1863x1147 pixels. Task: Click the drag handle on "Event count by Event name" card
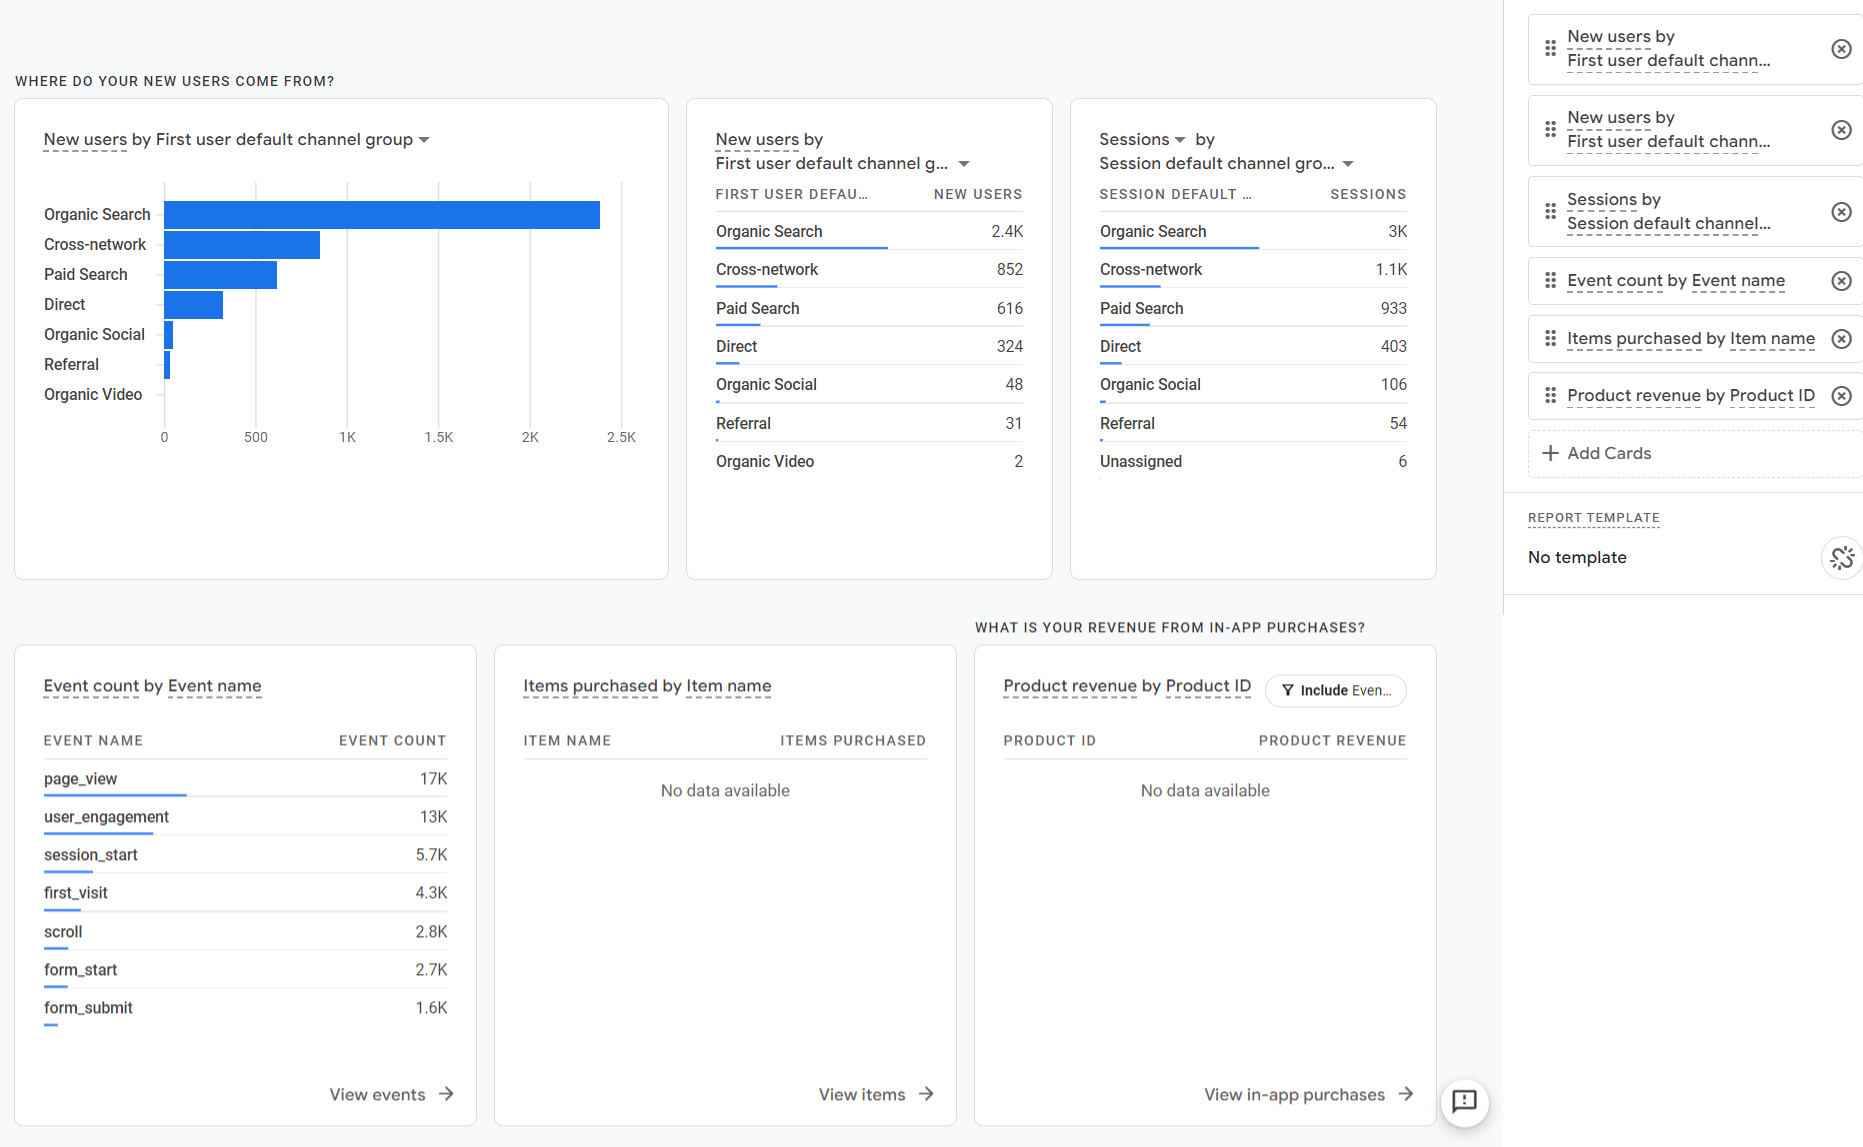[x=1550, y=281]
